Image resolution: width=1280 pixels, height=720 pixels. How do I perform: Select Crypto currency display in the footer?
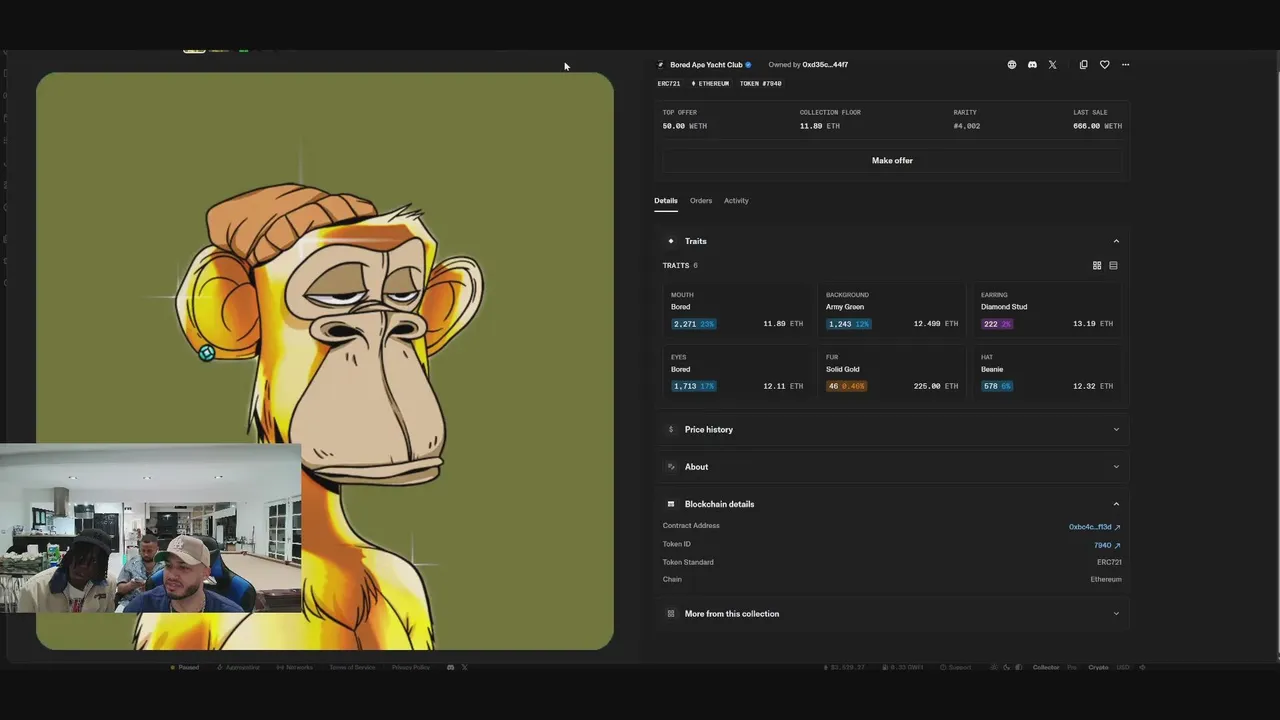1098,667
